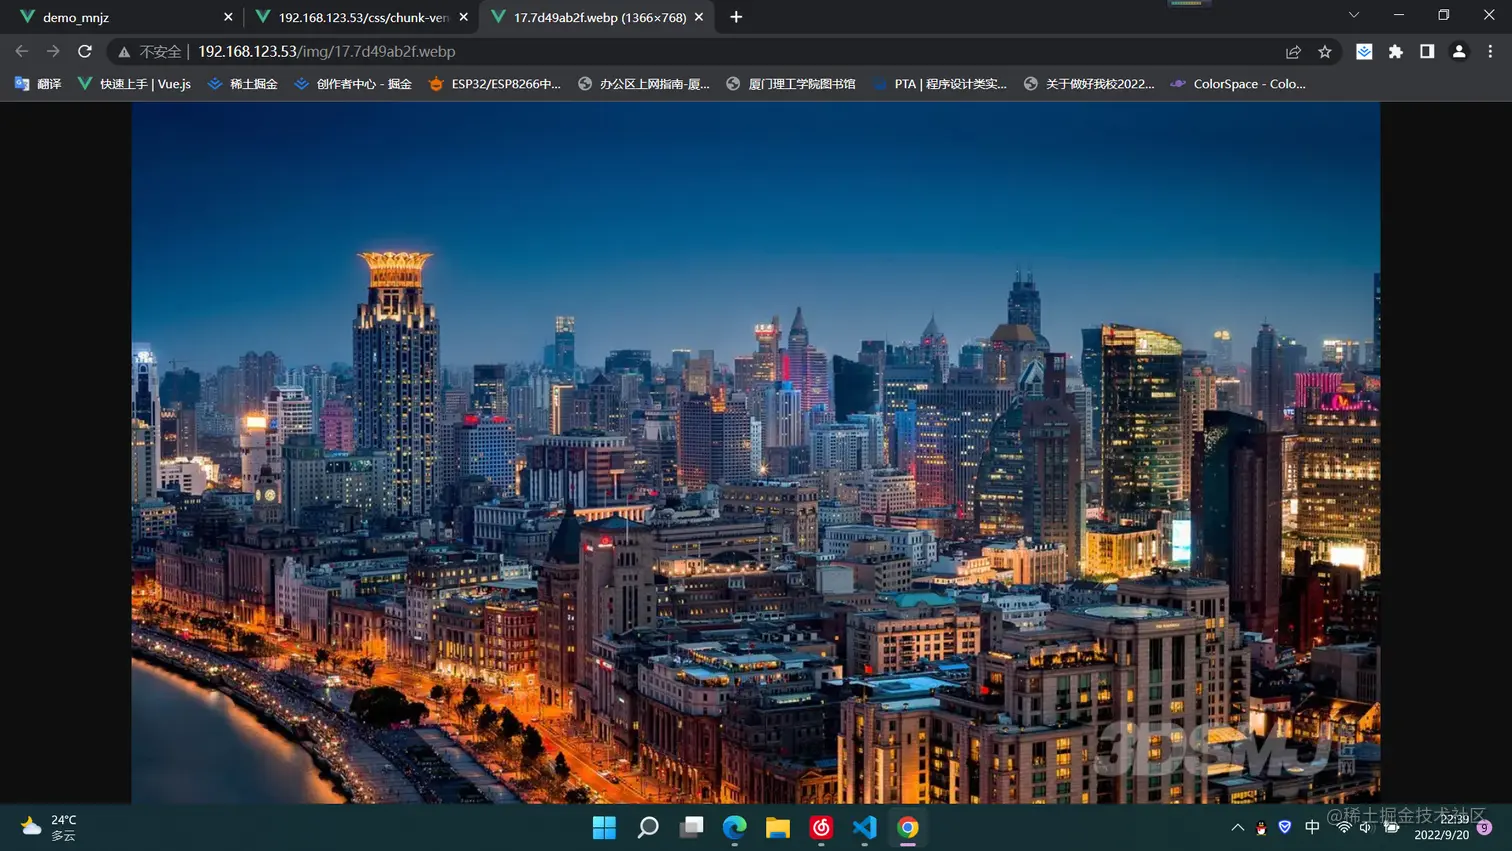Image resolution: width=1512 pixels, height=851 pixels.
Task: Open the 翻译 bookmark
Action: point(38,84)
